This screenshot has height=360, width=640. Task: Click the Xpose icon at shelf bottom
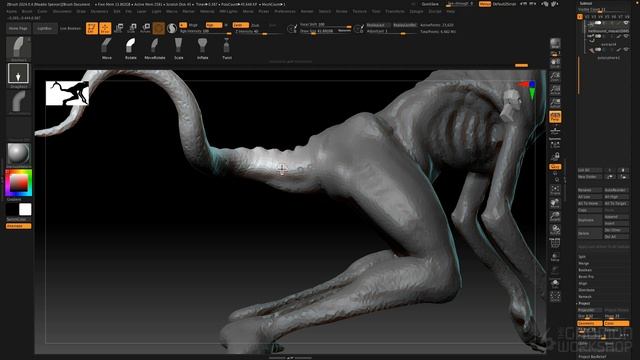click(x=555, y=296)
